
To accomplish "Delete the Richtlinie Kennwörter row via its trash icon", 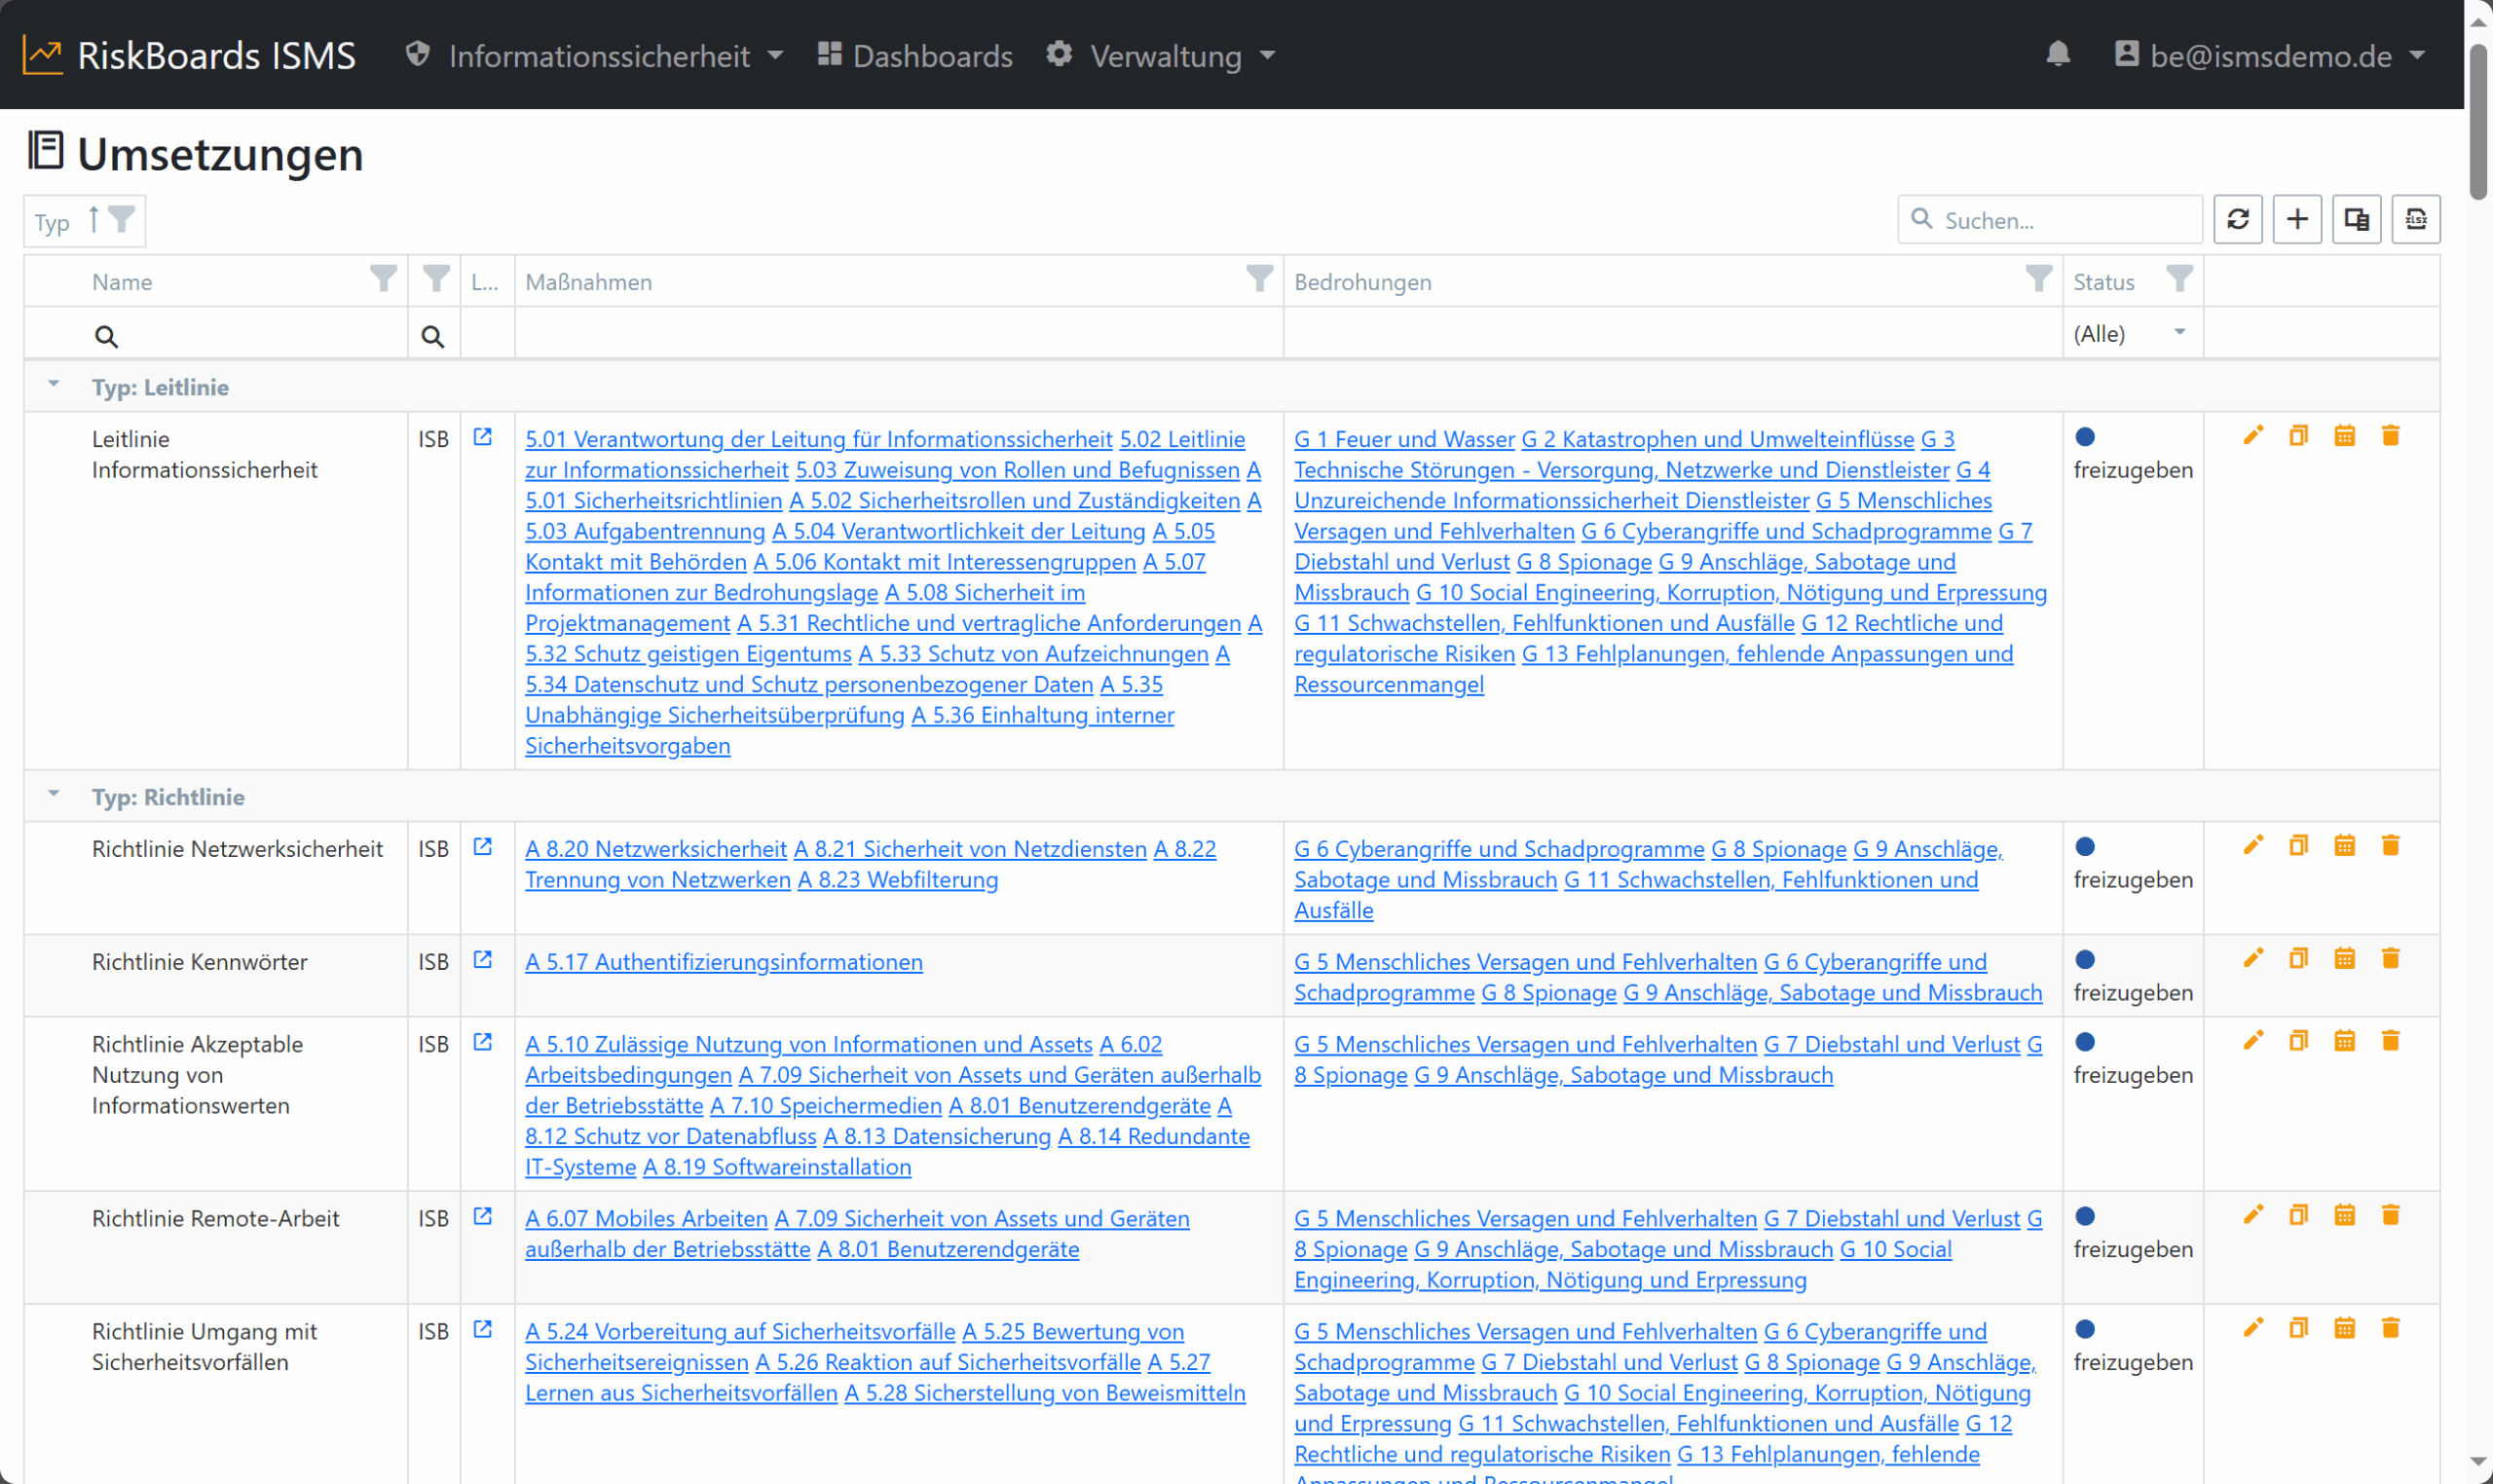I will (x=2390, y=959).
